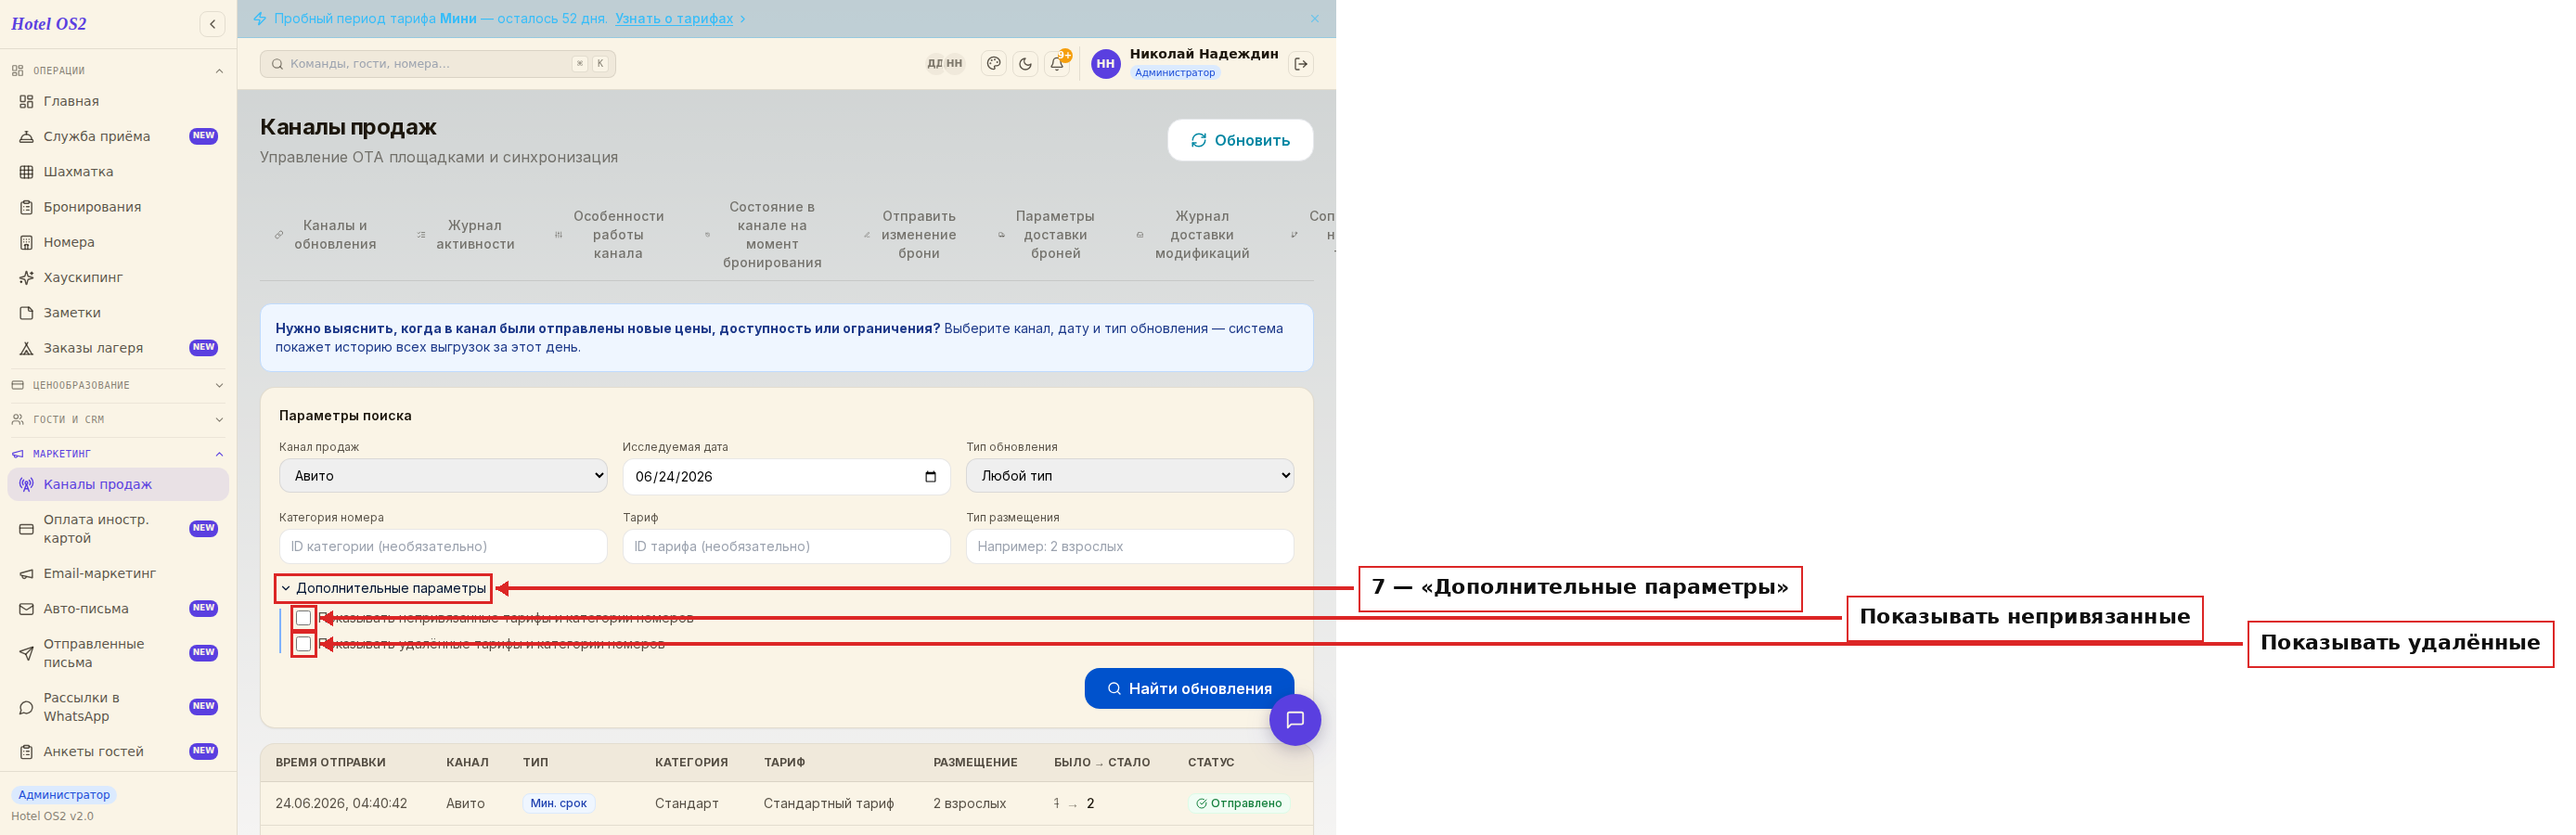Click the logout icon next to the user name
The height and width of the screenshot is (835, 2576).
point(1300,64)
